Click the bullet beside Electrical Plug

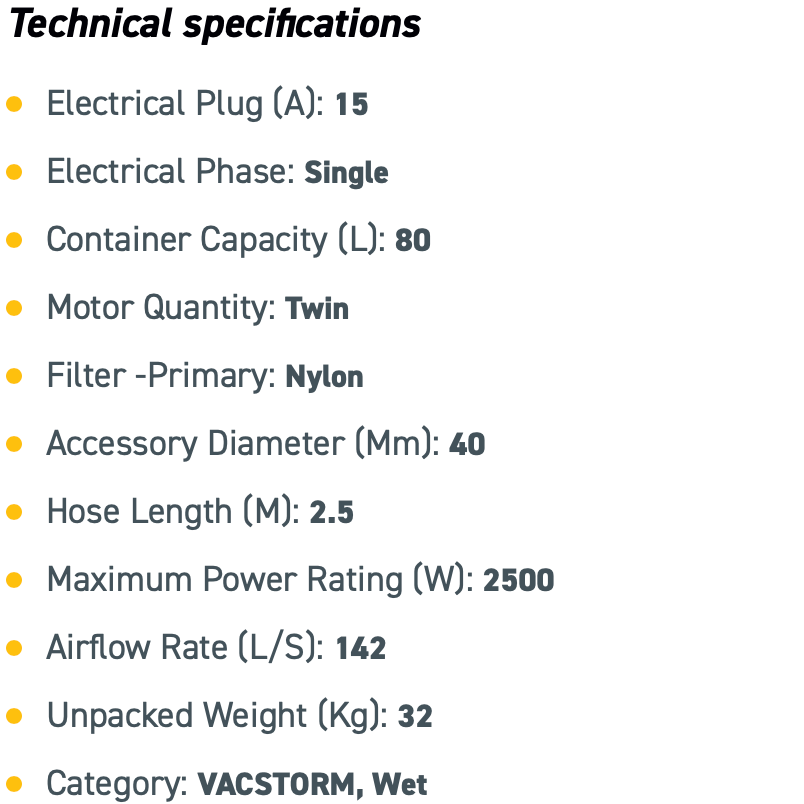click(x=14, y=104)
